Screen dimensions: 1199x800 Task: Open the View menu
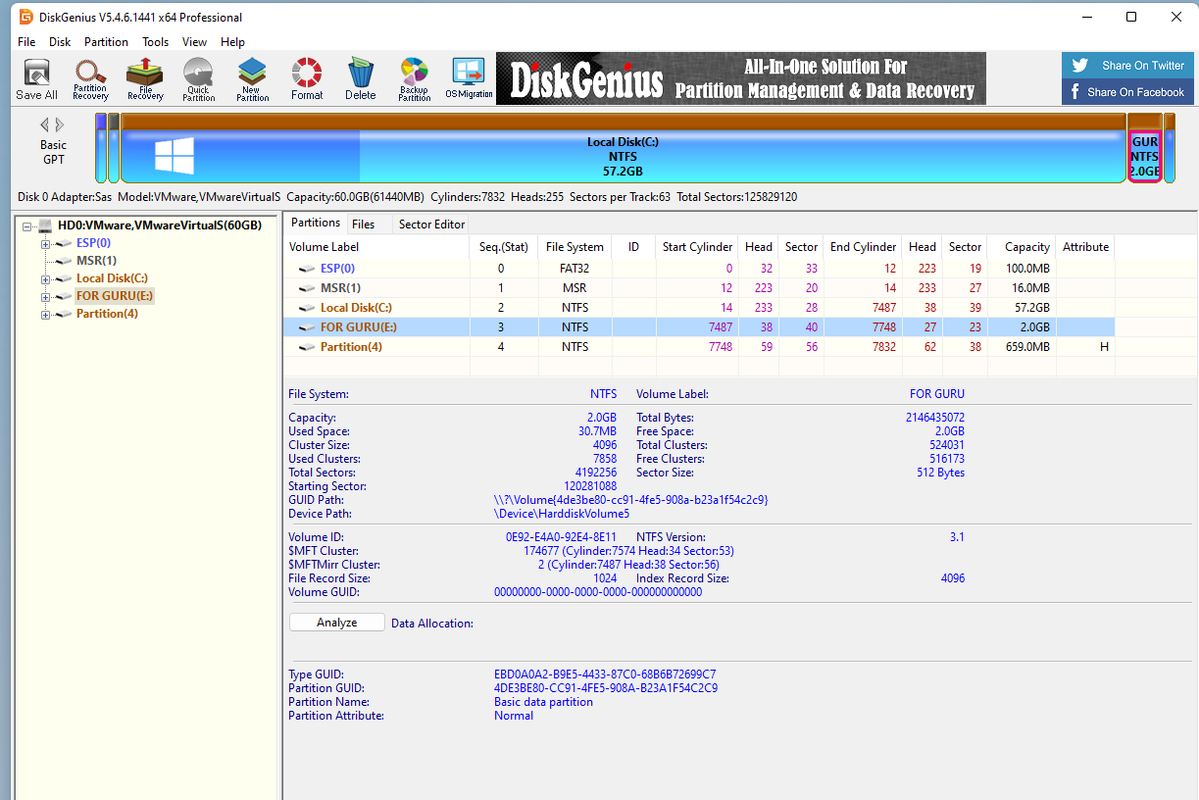click(194, 42)
